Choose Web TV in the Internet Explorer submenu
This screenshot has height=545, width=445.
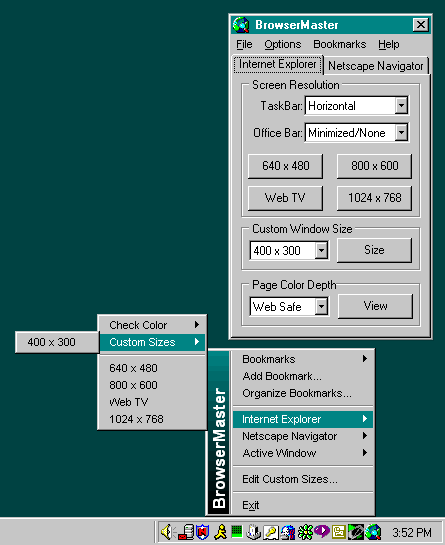tap(152, 402)
